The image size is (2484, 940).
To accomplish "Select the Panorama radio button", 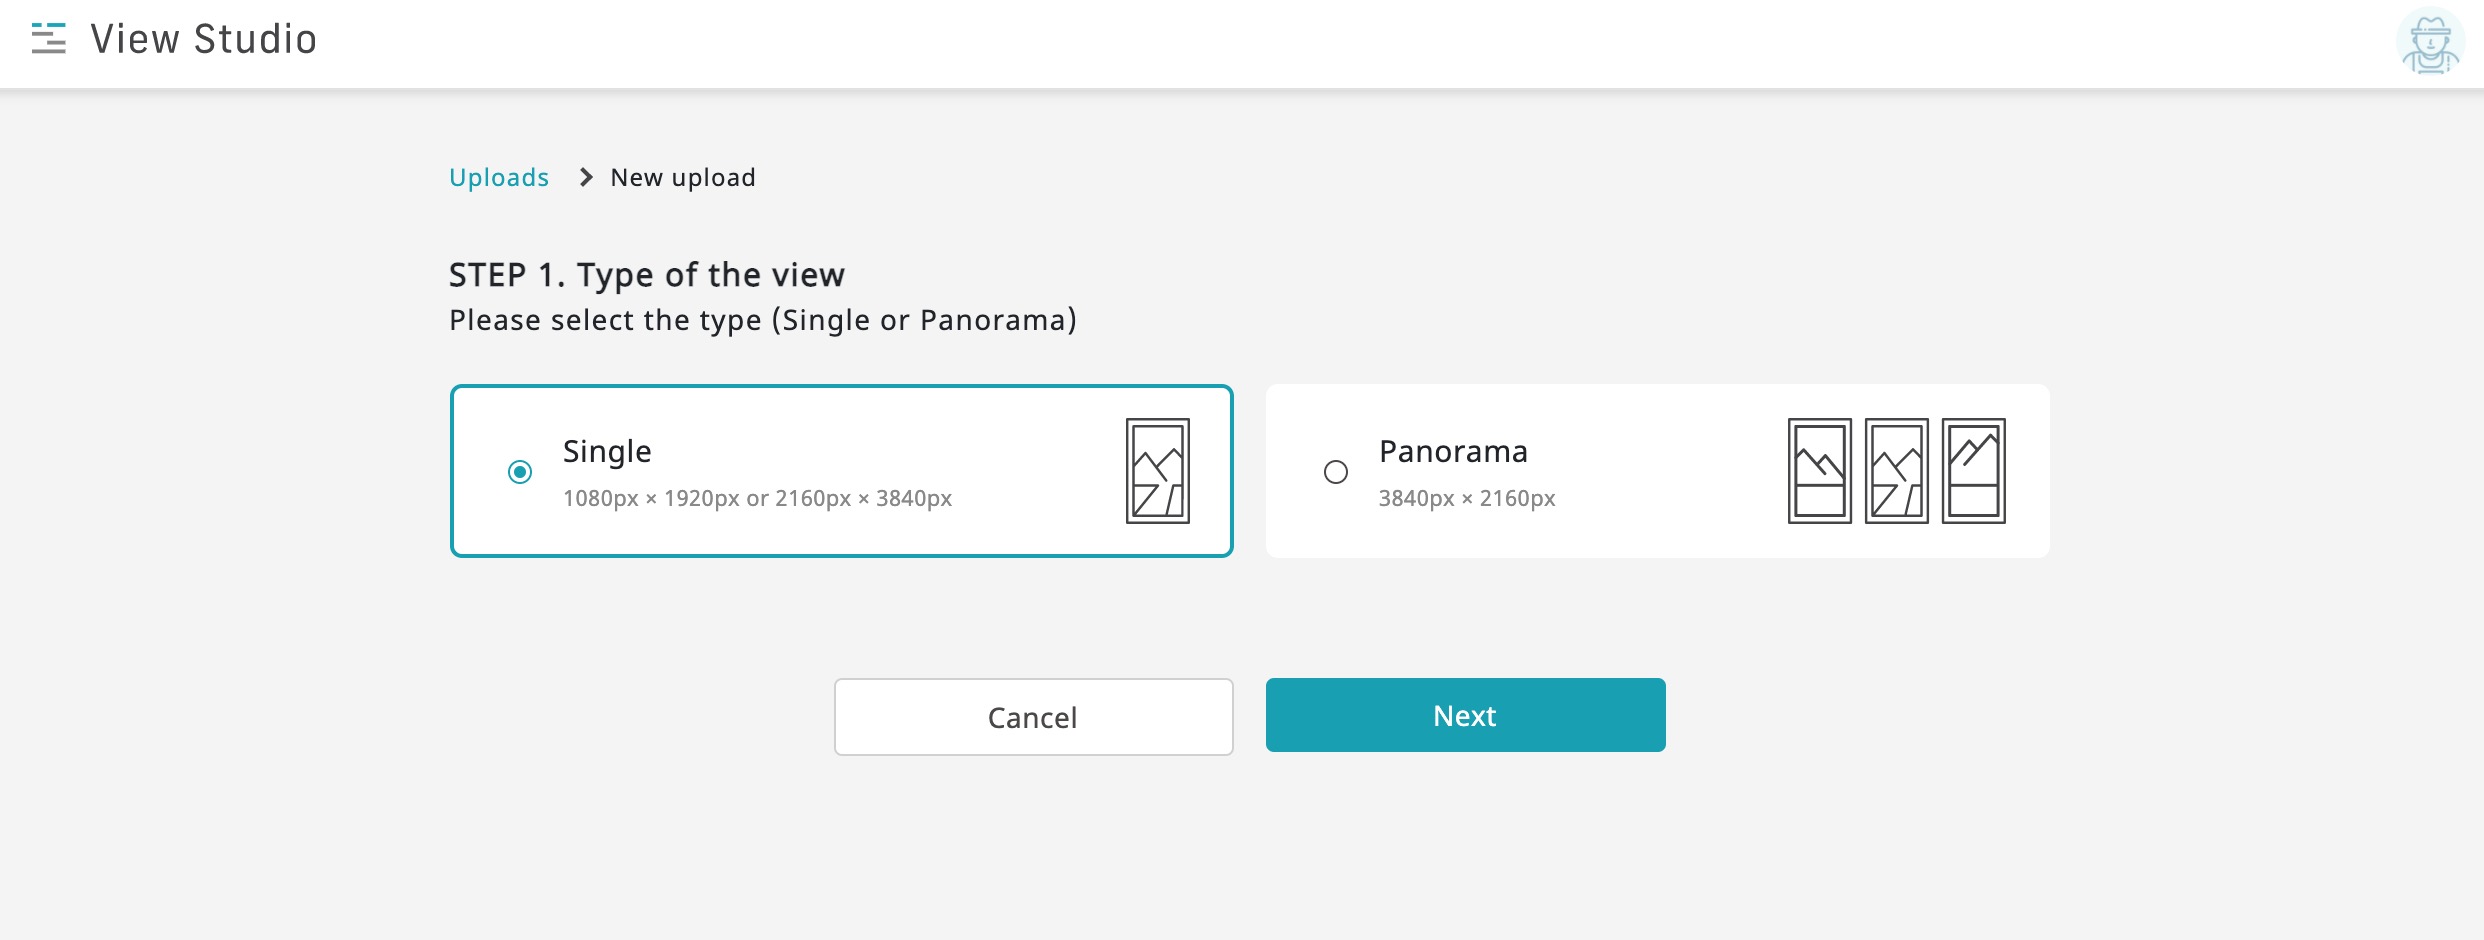I will point(1336,472).
